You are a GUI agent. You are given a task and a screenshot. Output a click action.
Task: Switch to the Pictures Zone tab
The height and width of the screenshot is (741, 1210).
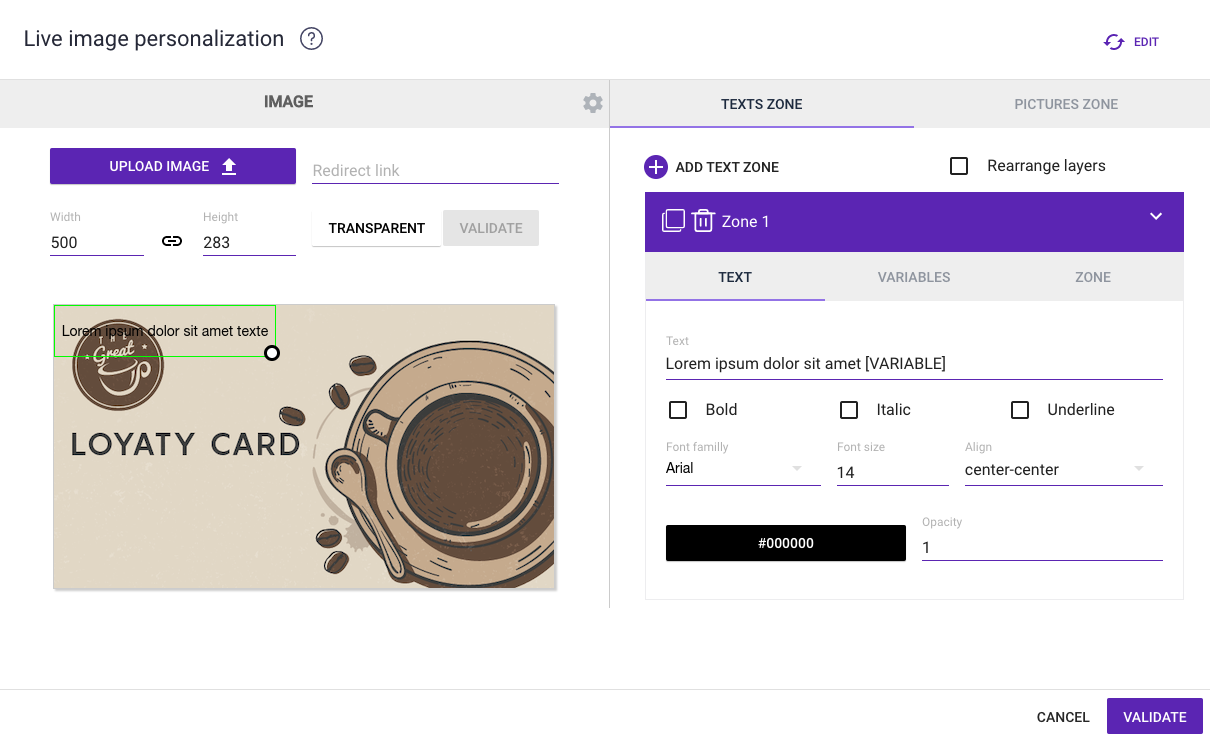tap(1066, 104)
